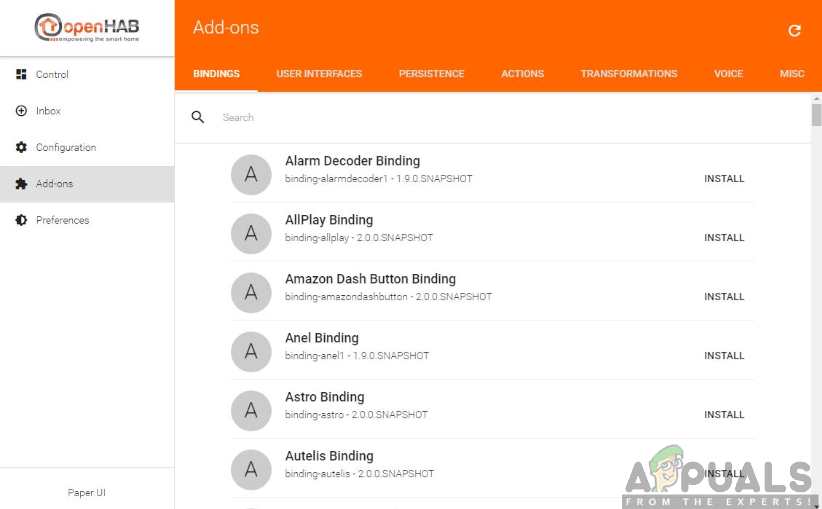The image size is (822, 509).
Task: Click the Astro Binding title
Action: pyautogui.click(x=325, y=397)
